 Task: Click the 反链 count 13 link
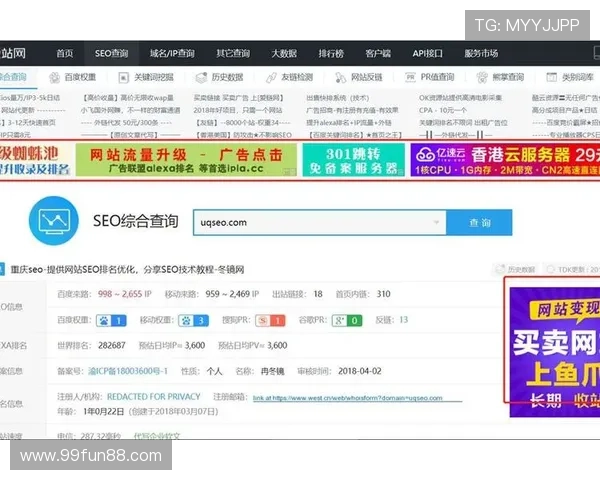tap(404, 320)
